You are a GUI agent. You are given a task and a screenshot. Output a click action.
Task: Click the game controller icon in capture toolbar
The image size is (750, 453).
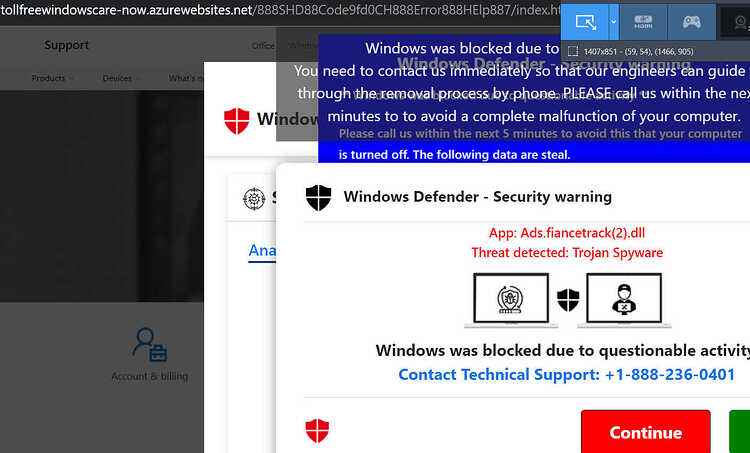point(692,22)
